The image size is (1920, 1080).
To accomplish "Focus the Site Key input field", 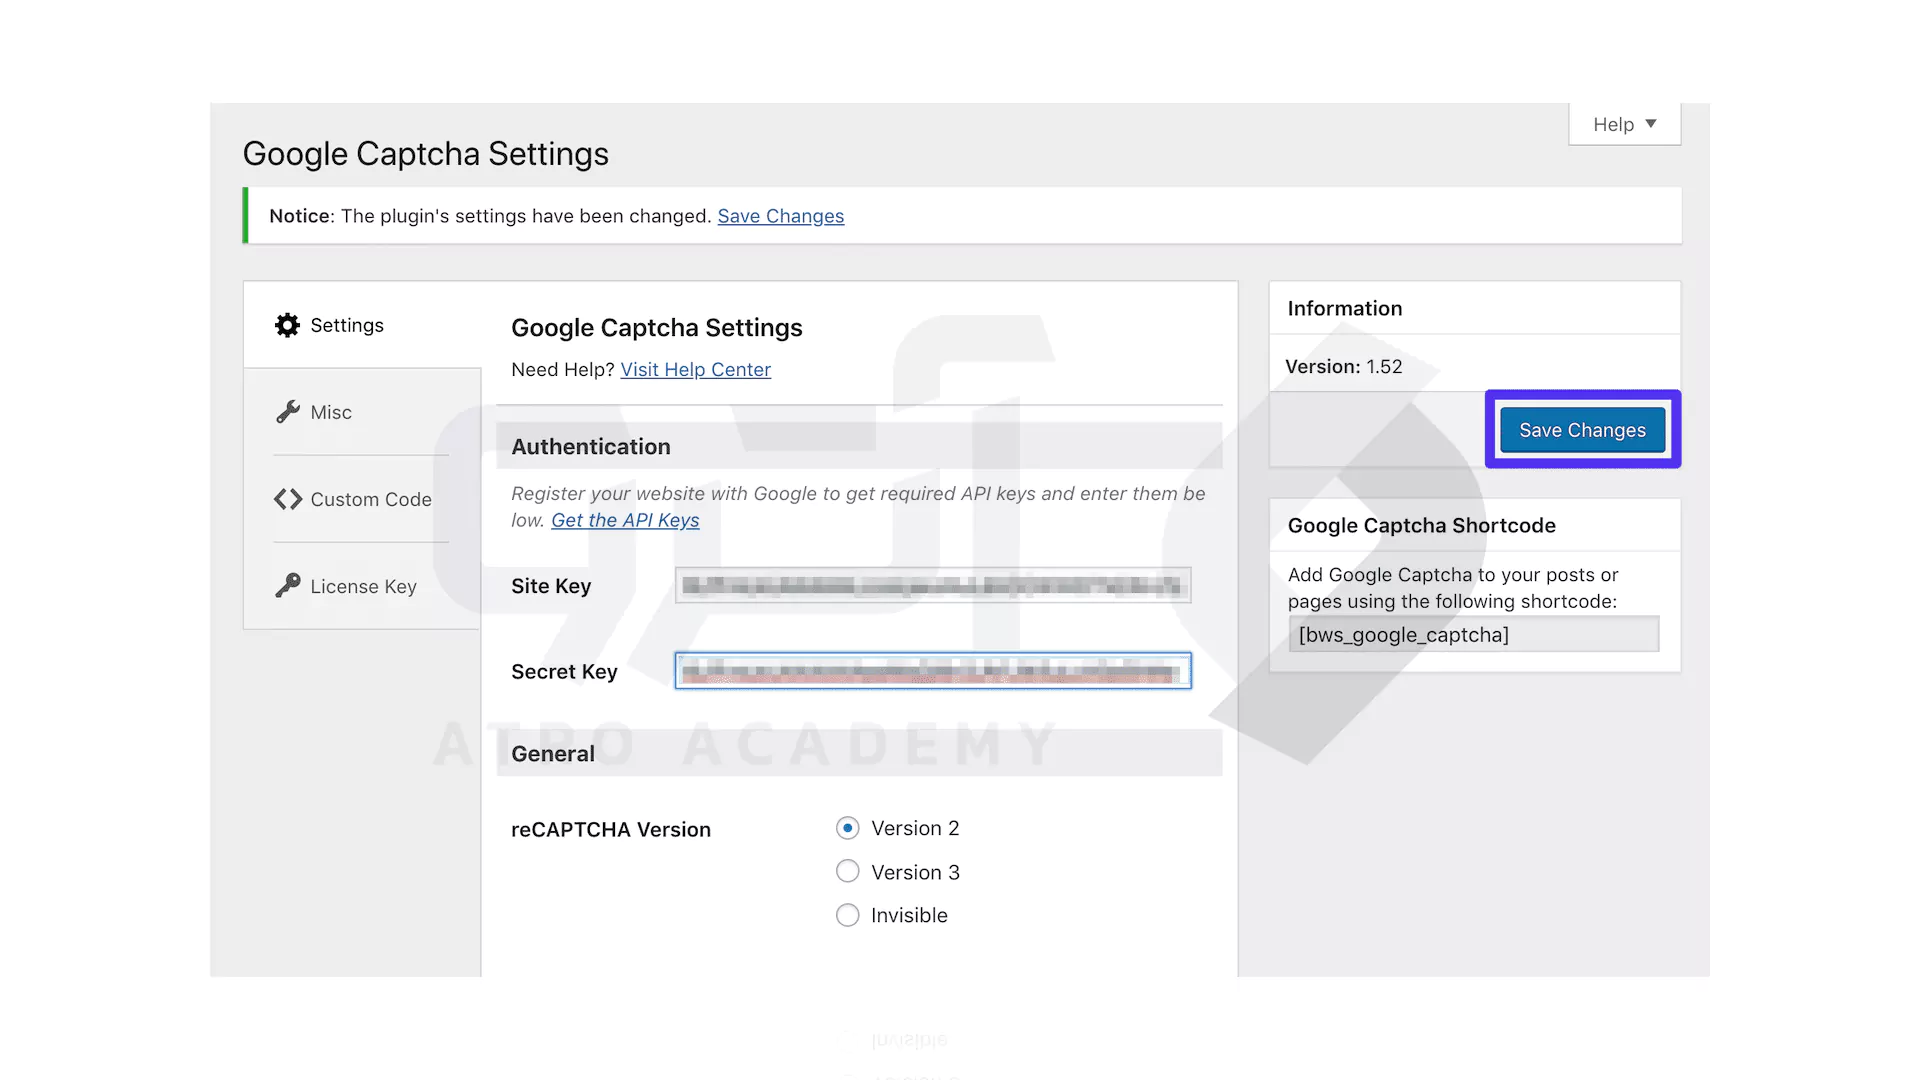I will click(933, 585).
